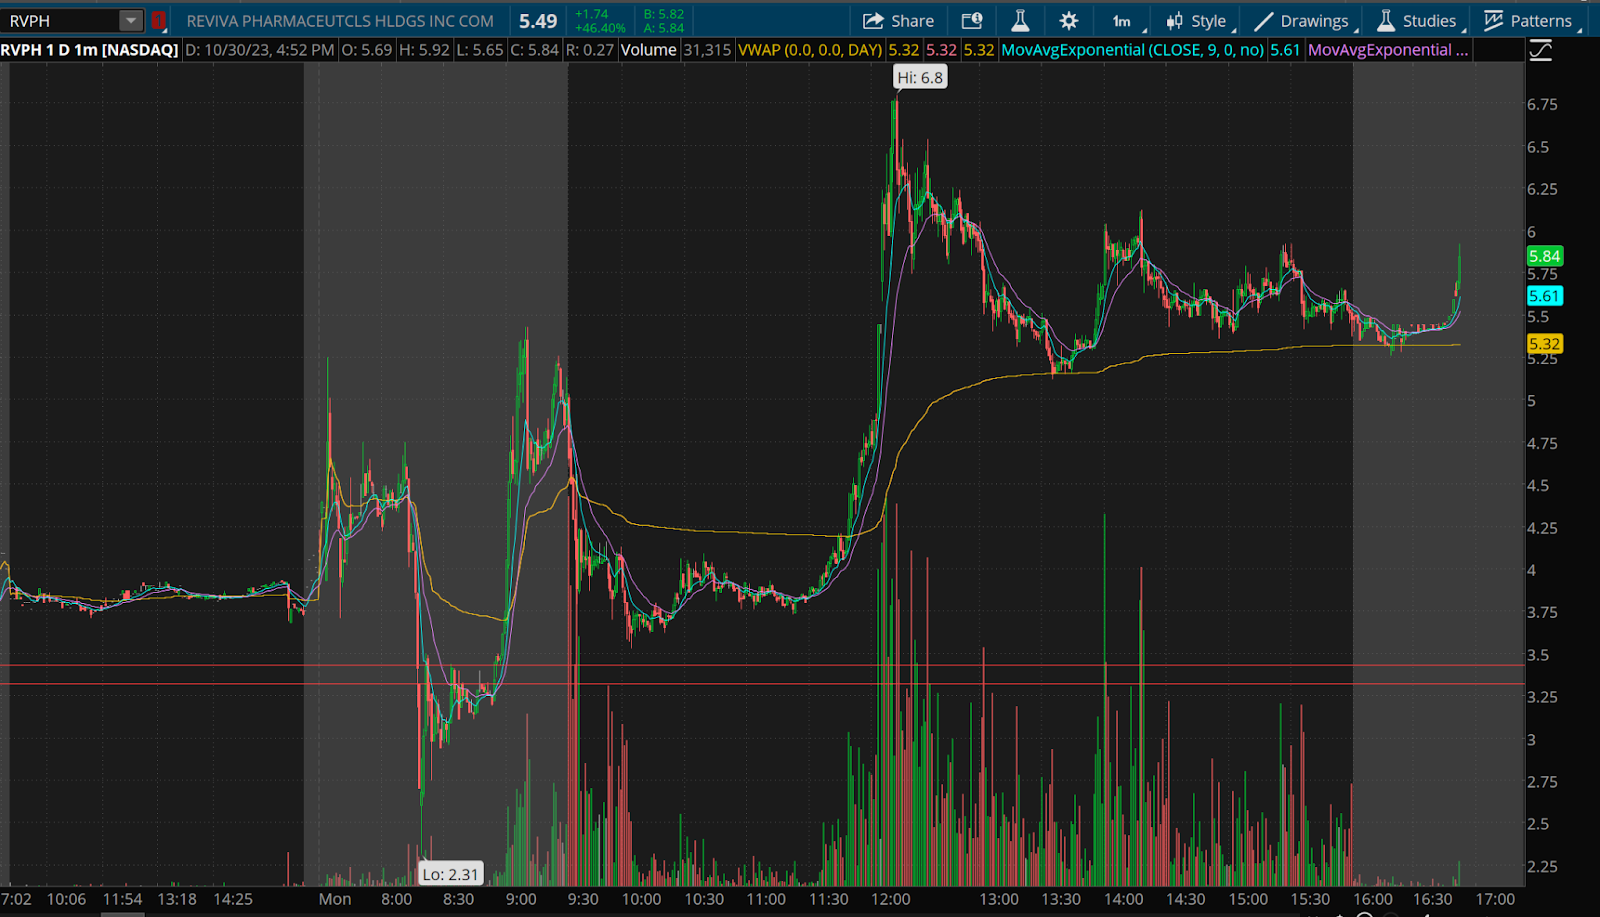
Task: Click the H: 5.92 high value
Action: (424, 50)
